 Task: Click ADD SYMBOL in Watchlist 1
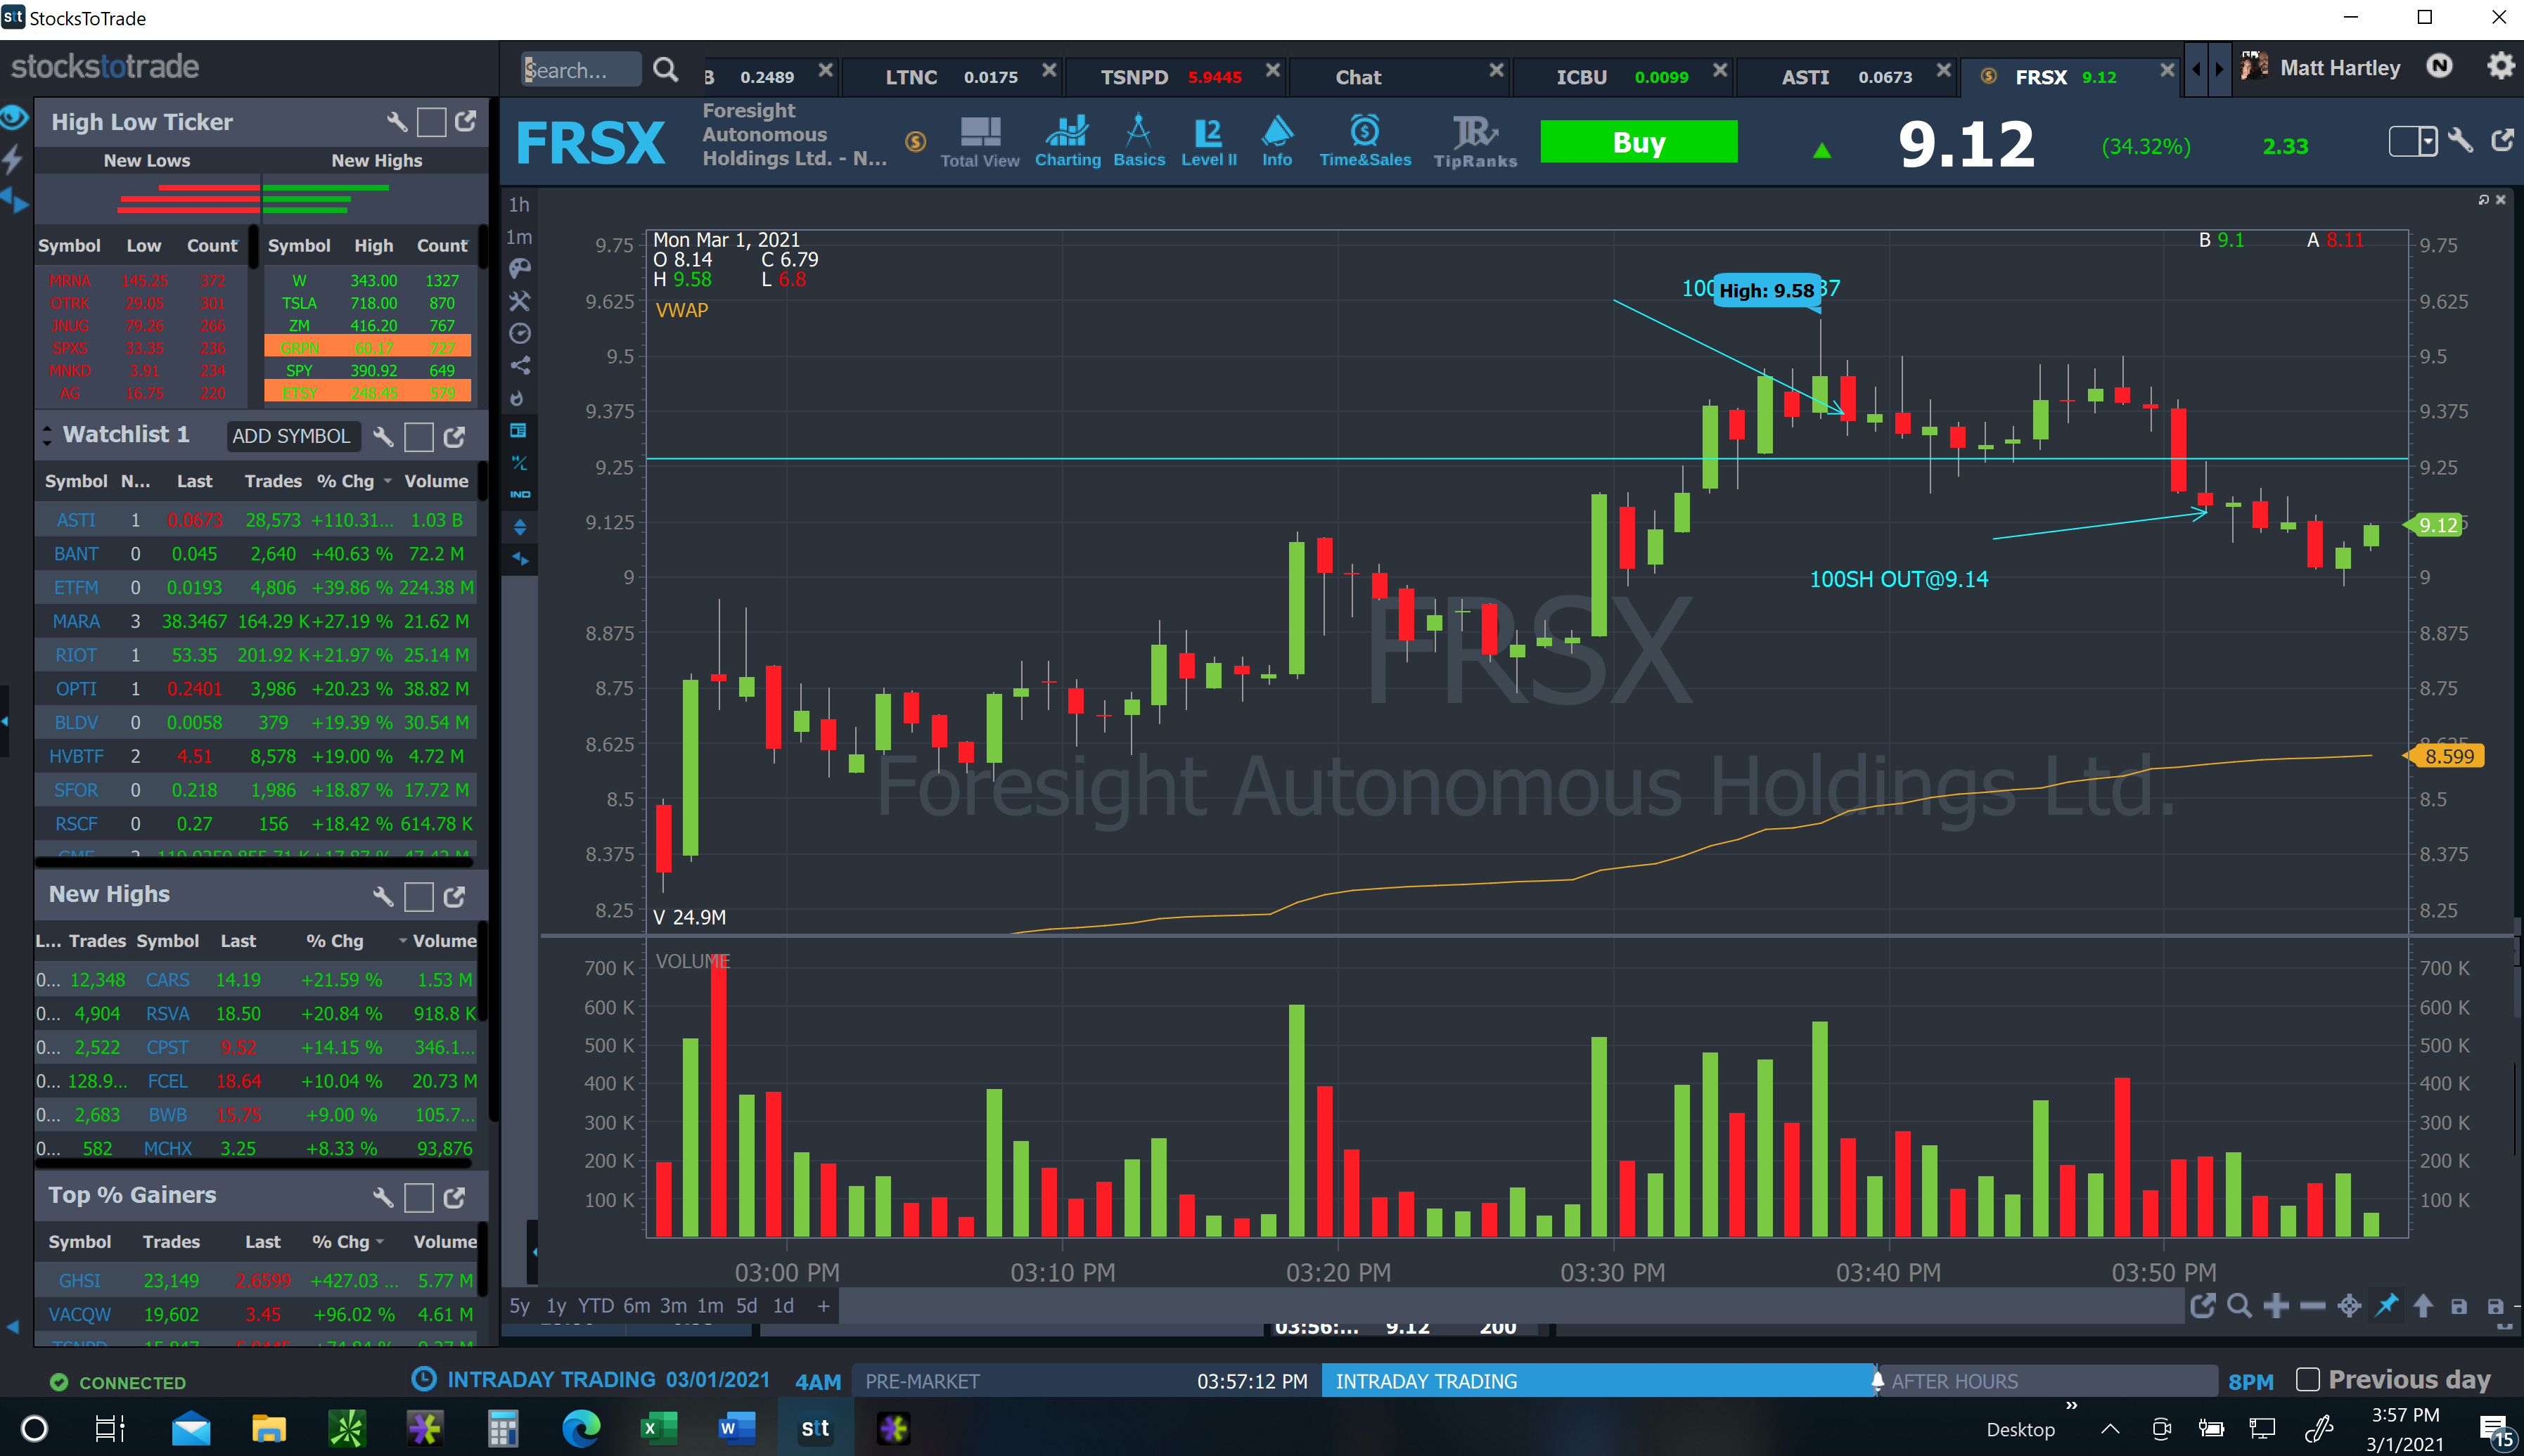click(292, 436)
